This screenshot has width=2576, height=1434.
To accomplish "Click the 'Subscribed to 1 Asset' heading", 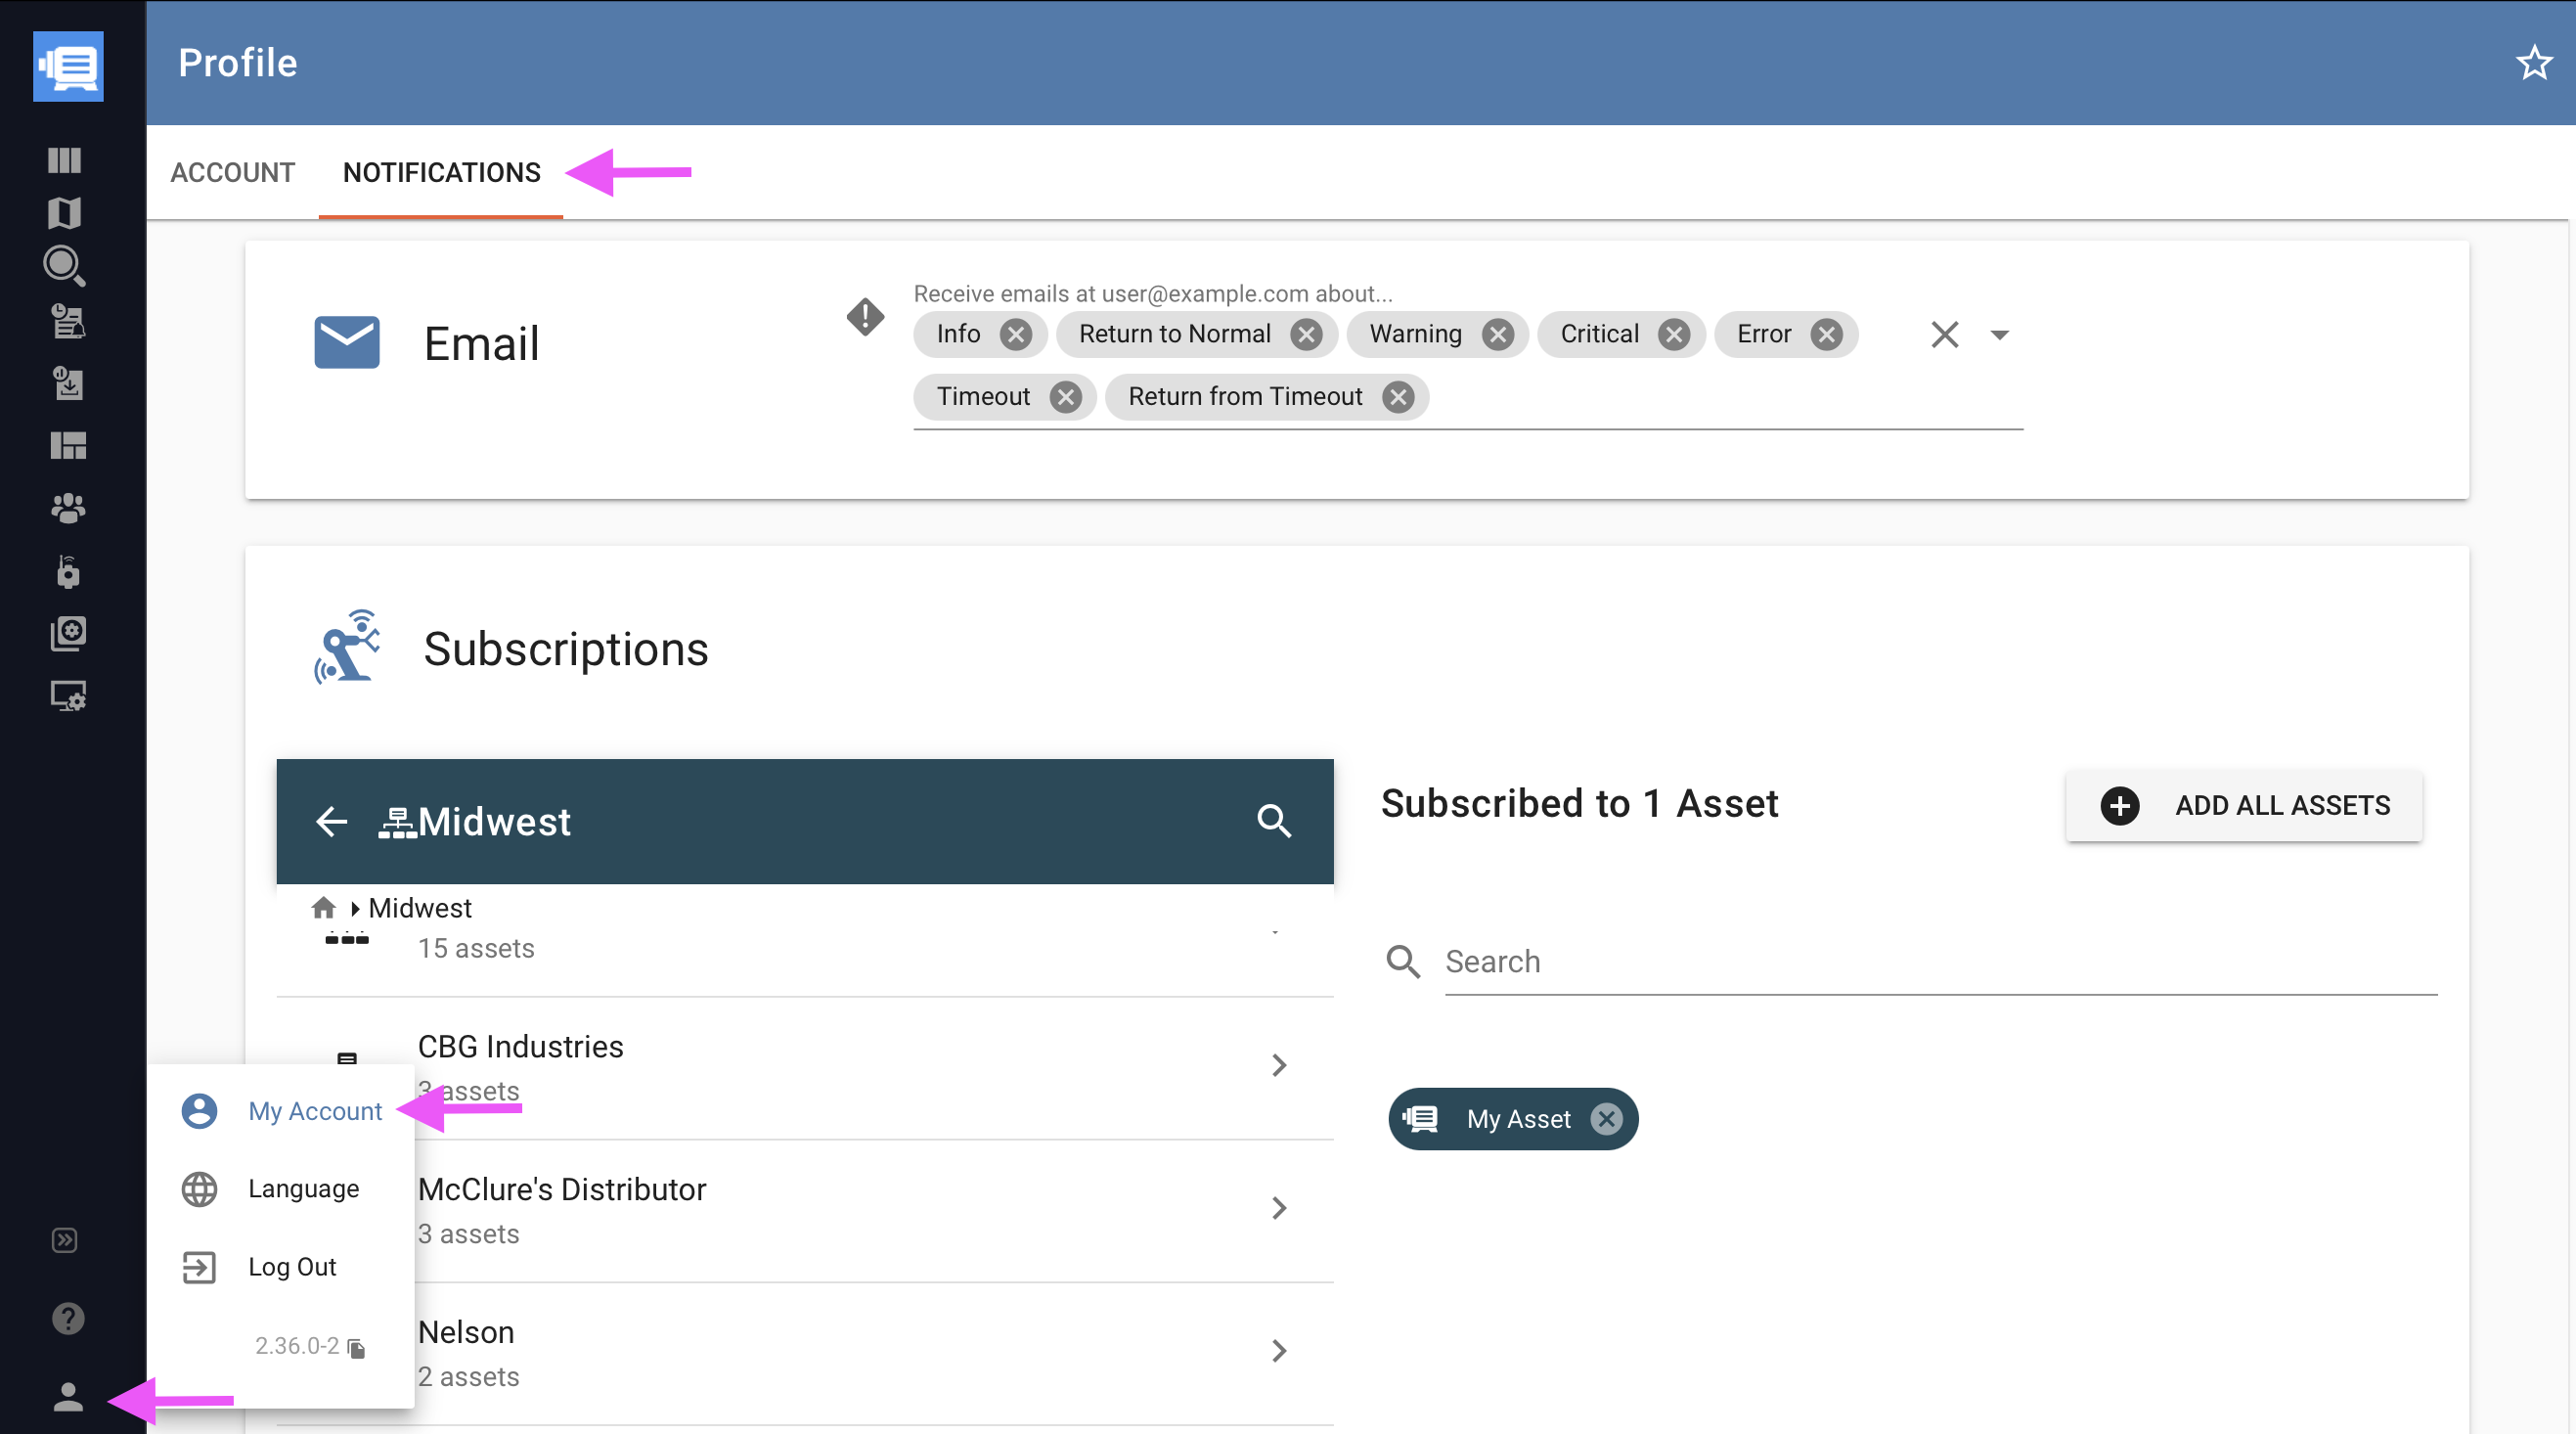I will [x=1579, y=804].
